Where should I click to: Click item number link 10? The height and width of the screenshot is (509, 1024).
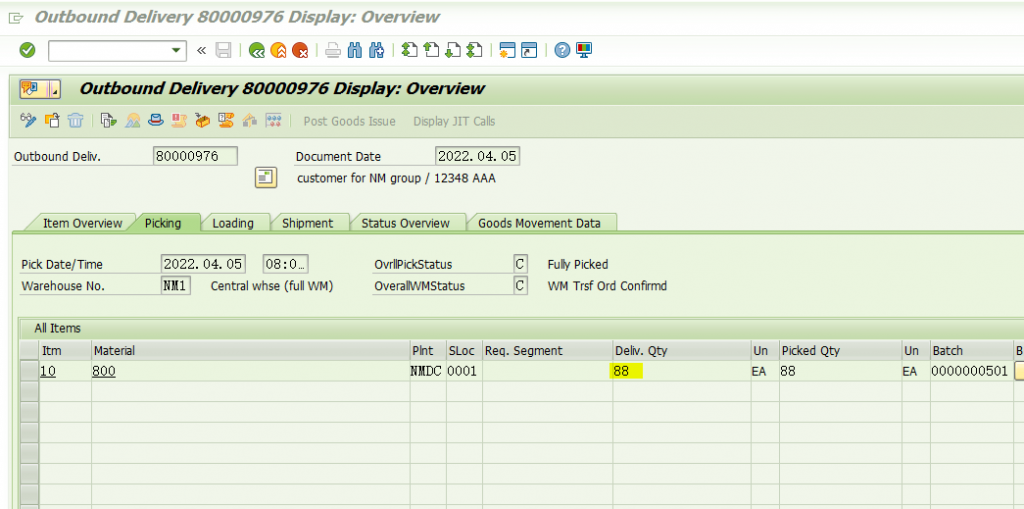48,372
